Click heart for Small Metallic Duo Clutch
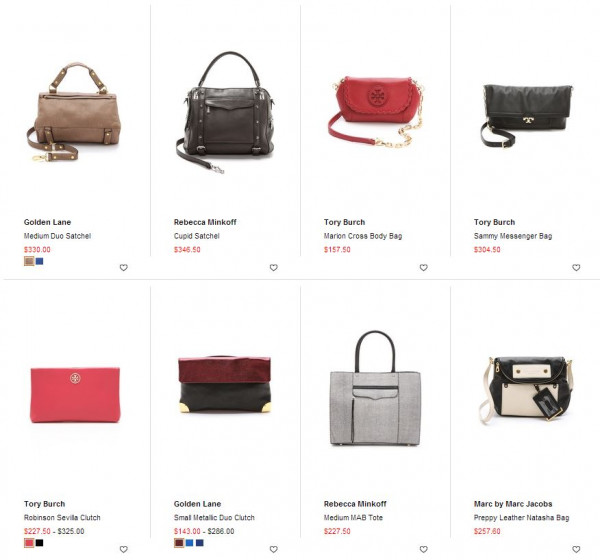 pos(274,549)
